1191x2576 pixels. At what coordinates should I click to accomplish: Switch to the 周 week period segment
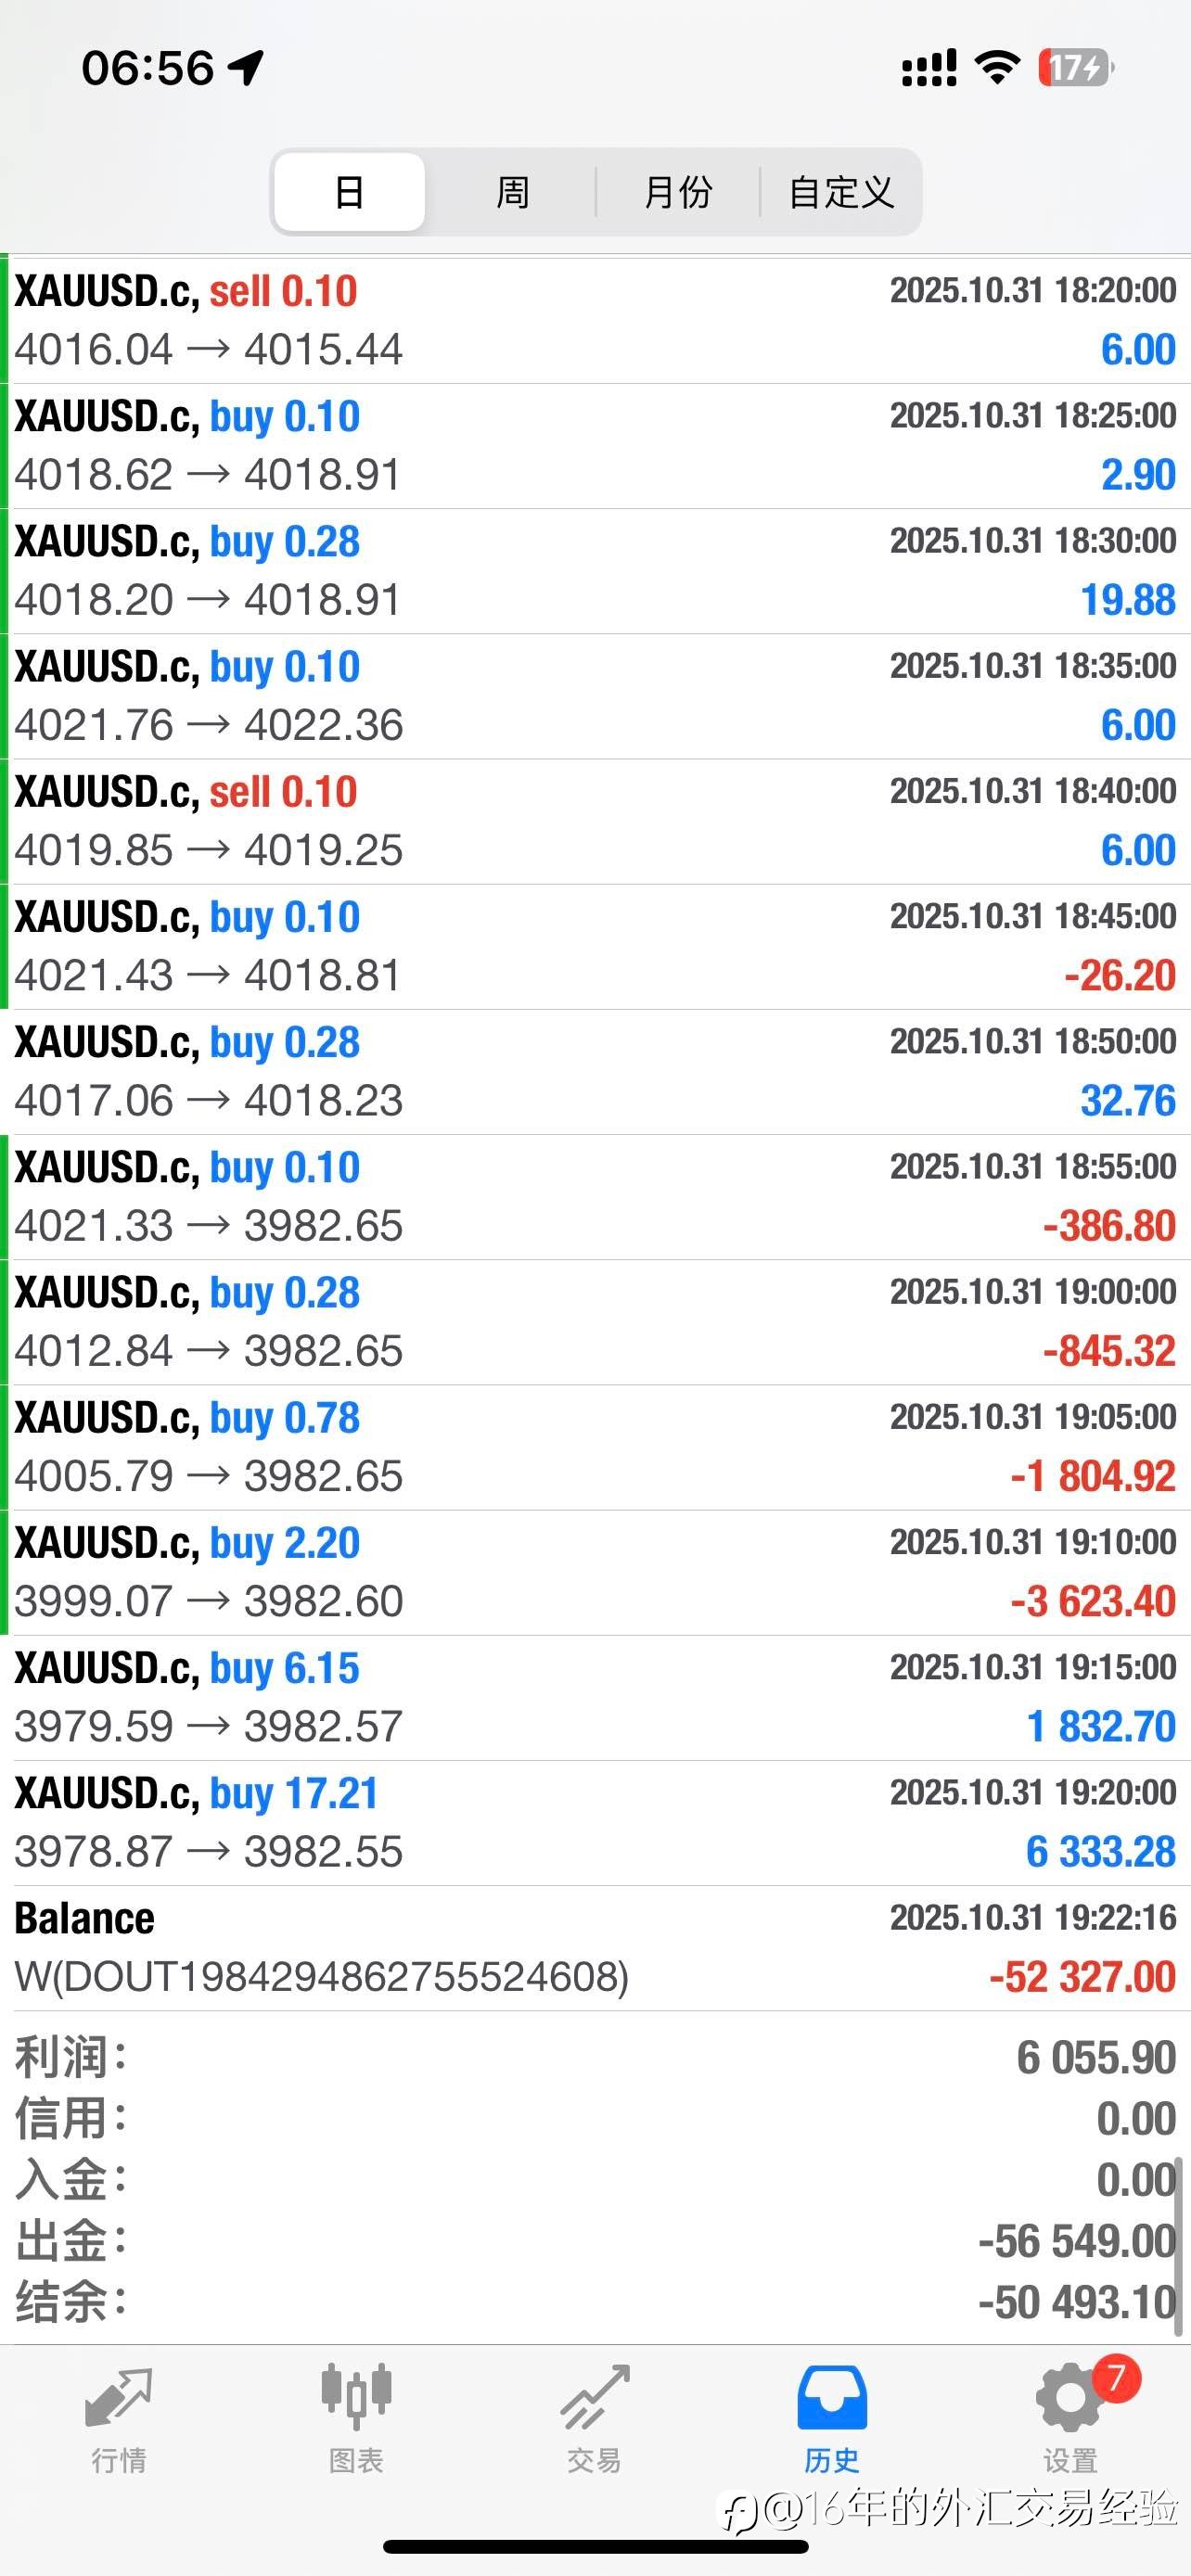pos(512,192)
